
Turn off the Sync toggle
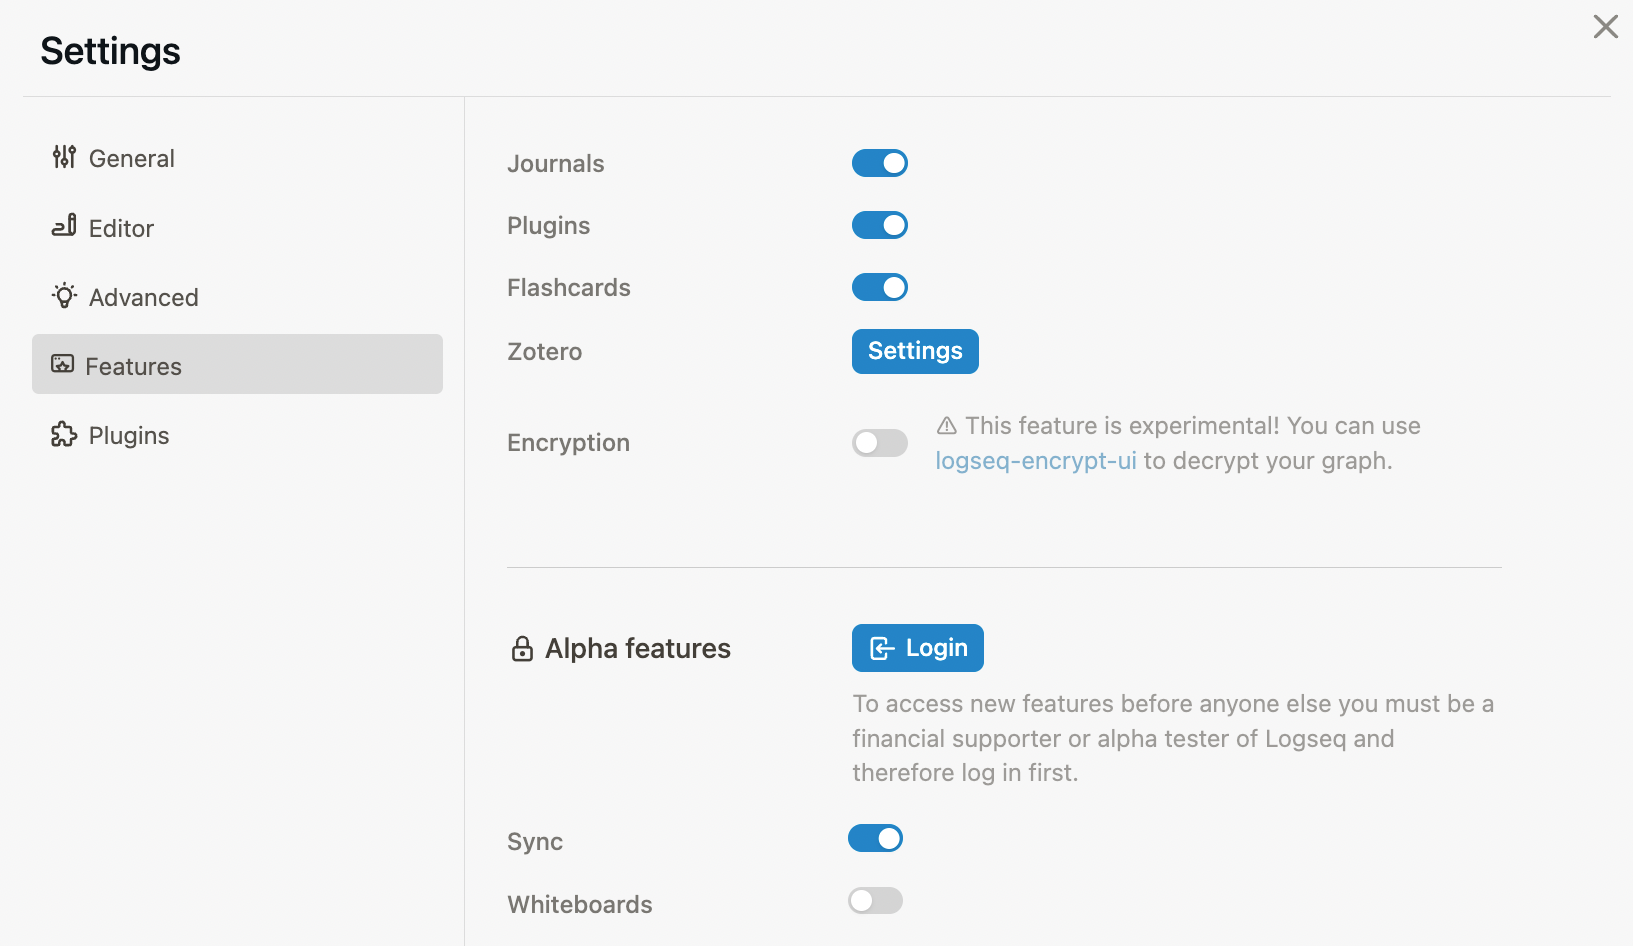click(x=876, y=838)
